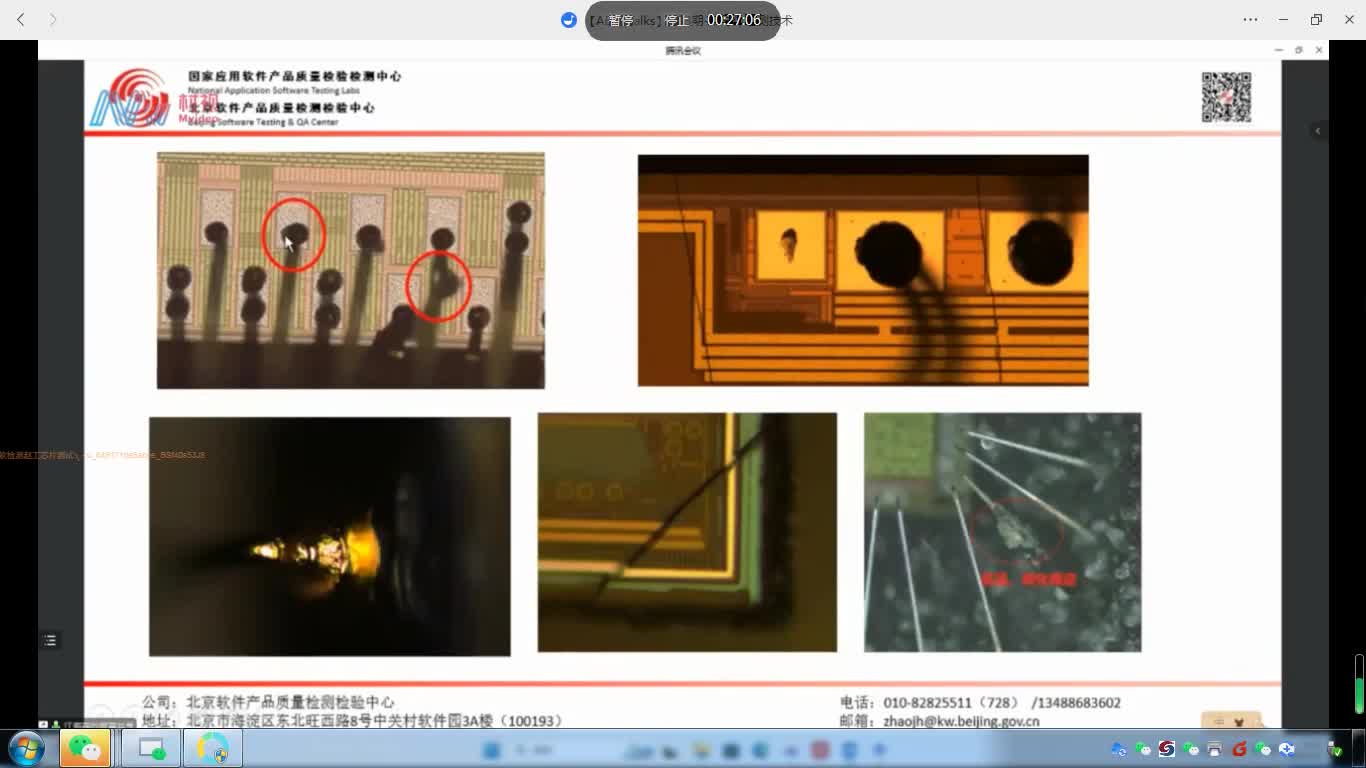
Task: Click the printer tray icon
Action: (x=1215, y=748)
